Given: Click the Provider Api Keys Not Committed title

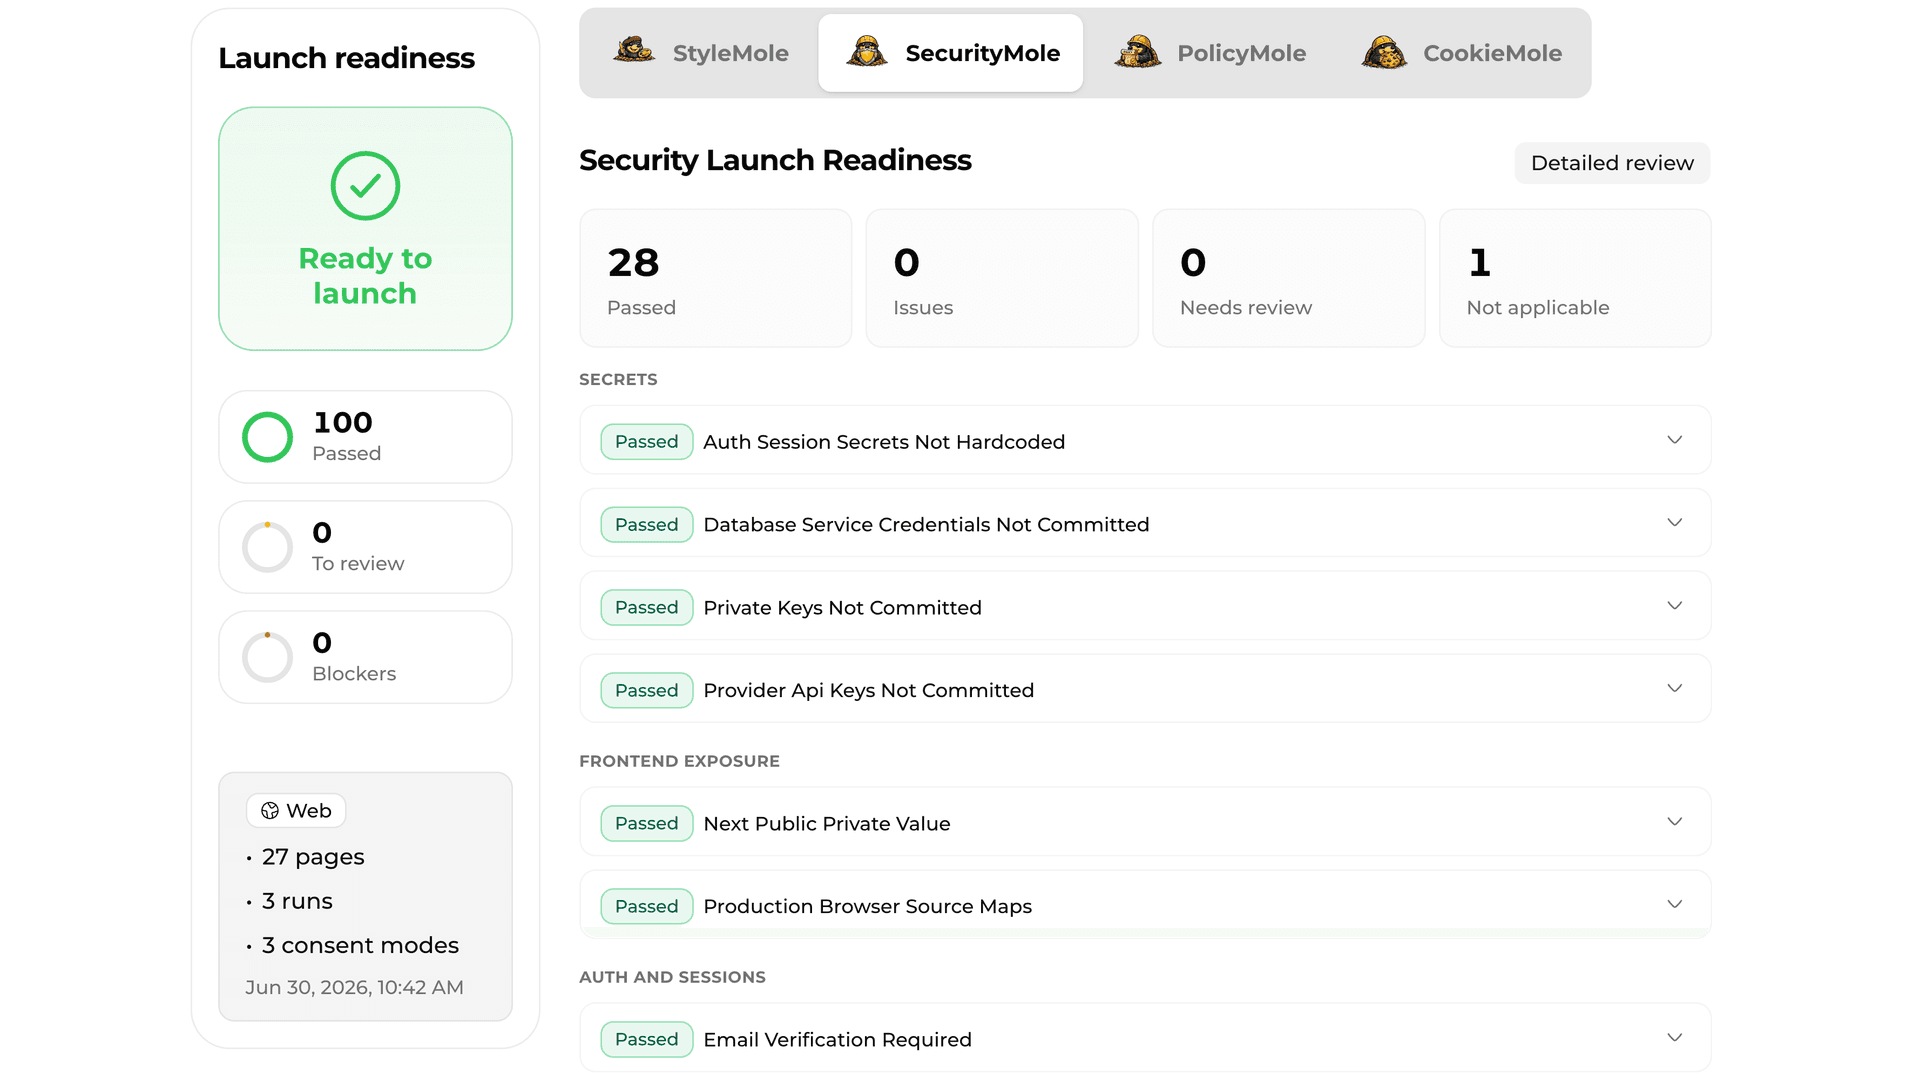Looking at the screenshot, I should 868,691.
